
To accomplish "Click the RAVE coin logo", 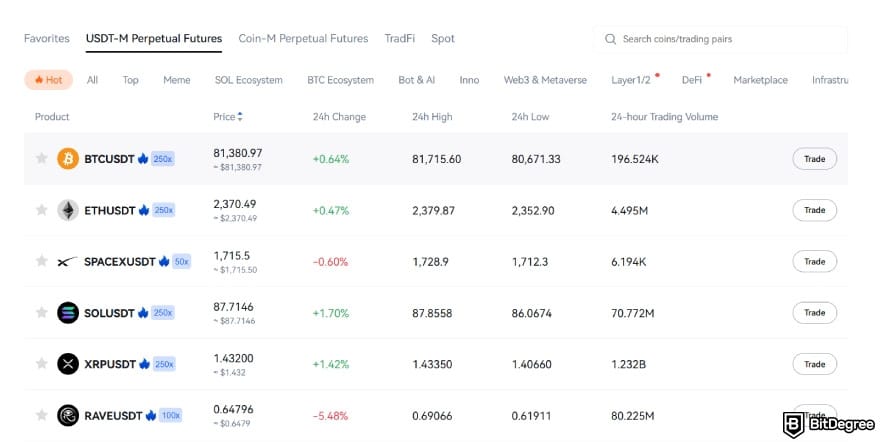I will point(68,415).
